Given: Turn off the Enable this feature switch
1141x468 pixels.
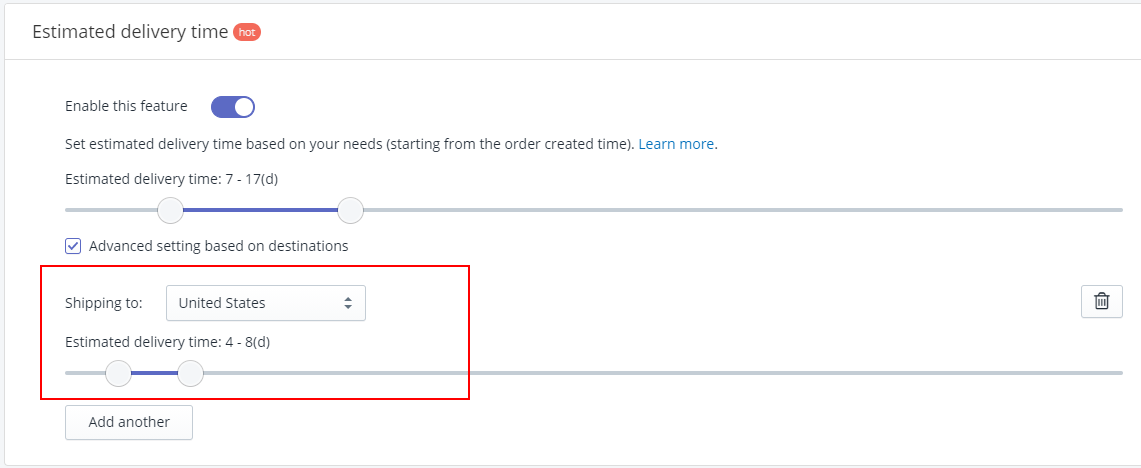Looking at the screenshot, I should click(x=233, y=107).
